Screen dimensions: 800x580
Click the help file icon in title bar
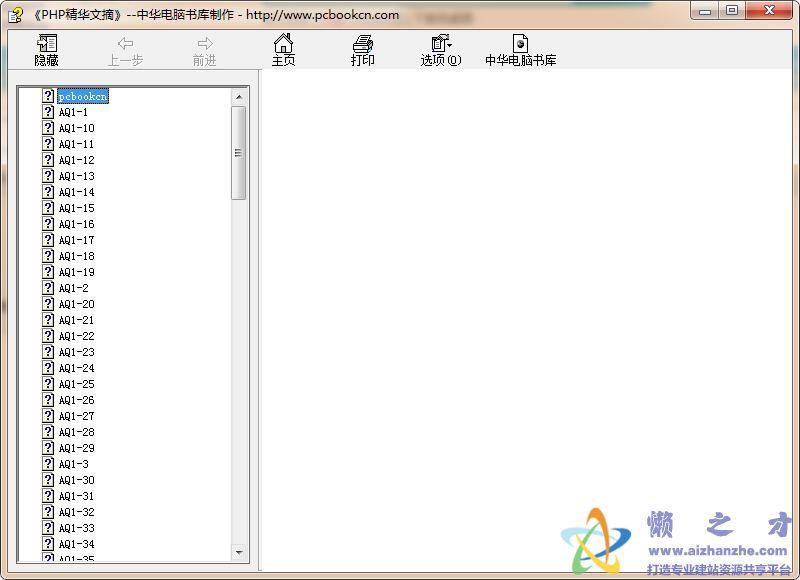point(15,15)
